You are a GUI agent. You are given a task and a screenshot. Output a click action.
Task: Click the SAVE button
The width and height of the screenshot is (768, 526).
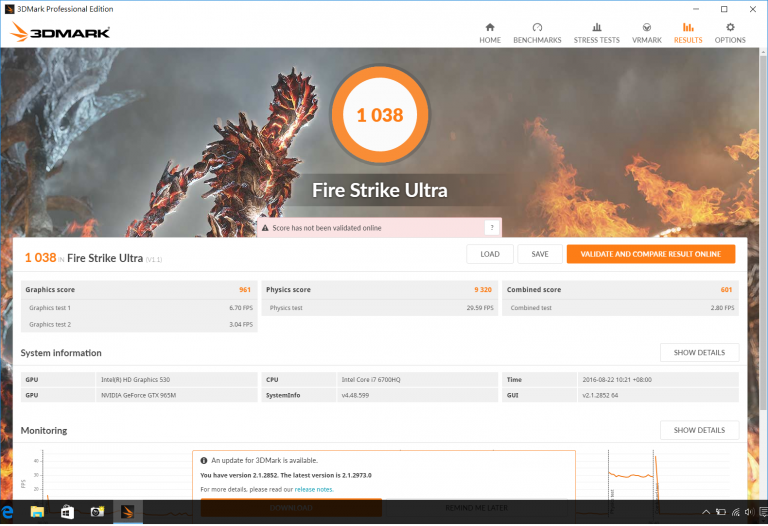[540, 254]
